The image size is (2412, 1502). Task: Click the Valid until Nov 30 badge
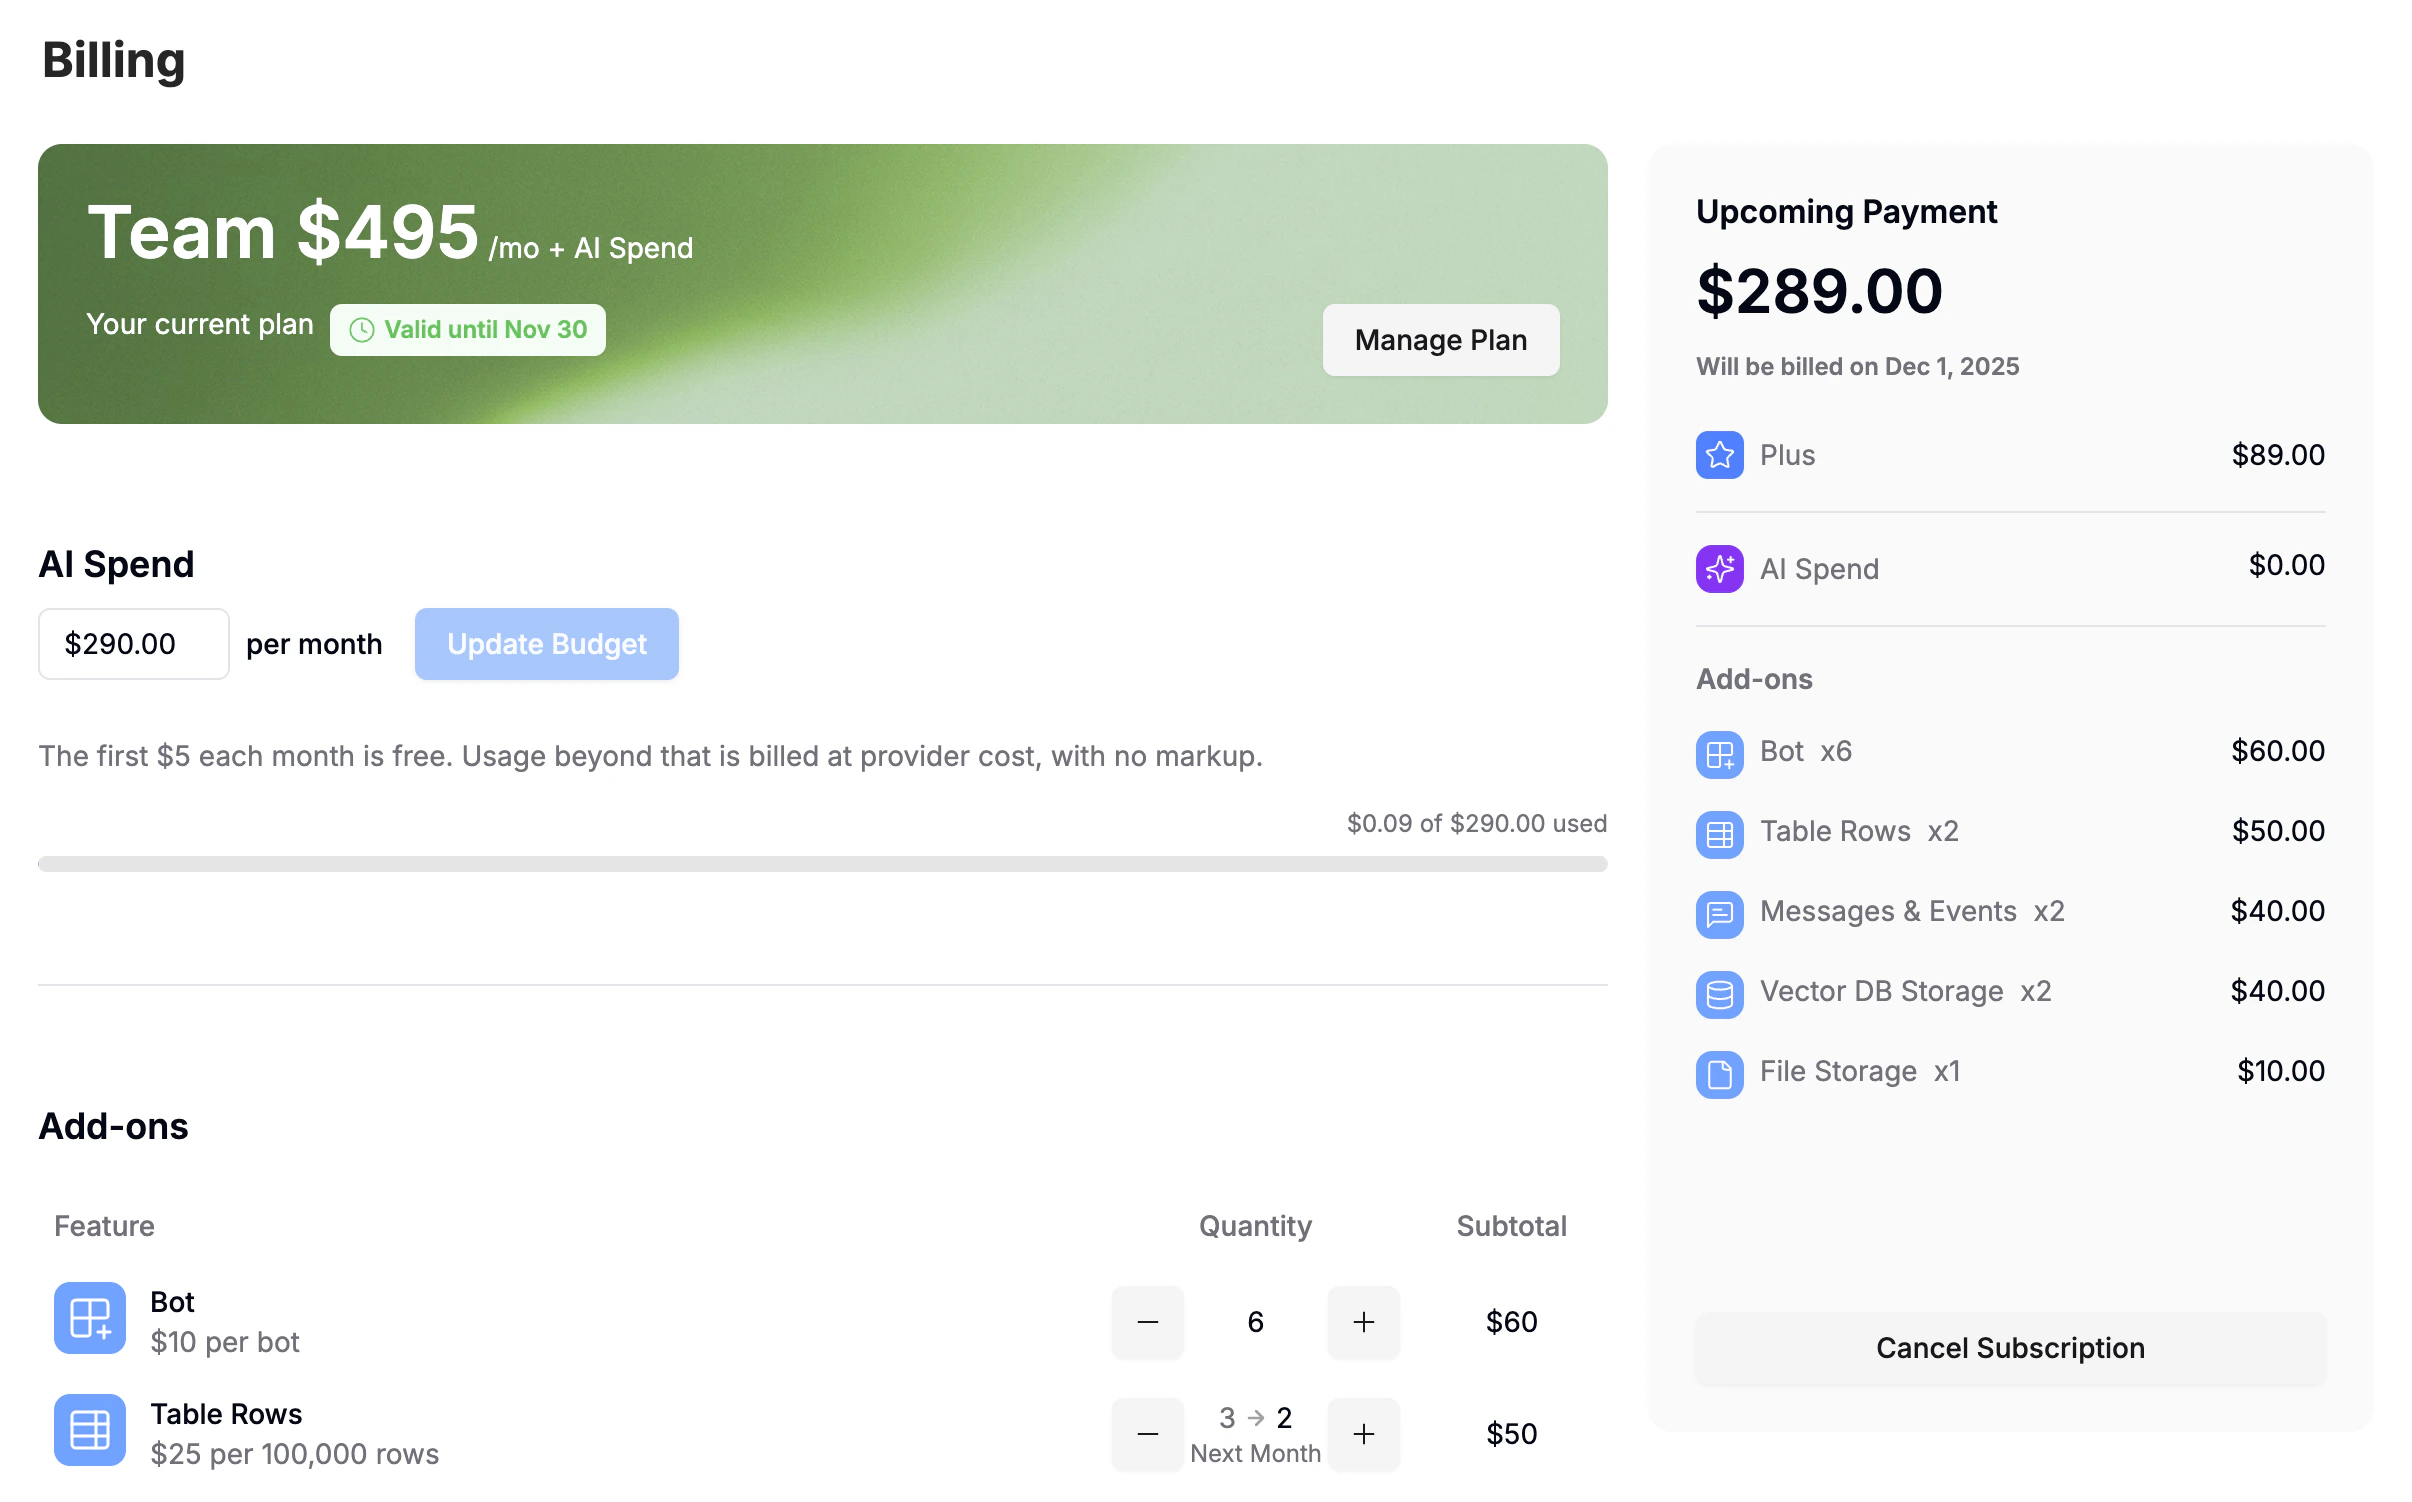(467, 328)
